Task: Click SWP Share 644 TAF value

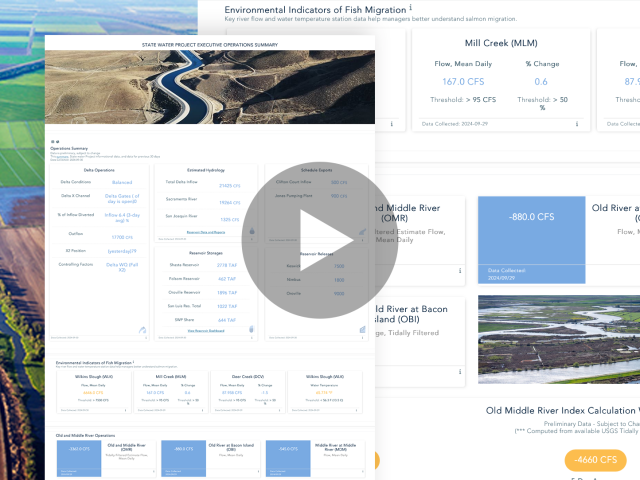Action: (227, 320)
